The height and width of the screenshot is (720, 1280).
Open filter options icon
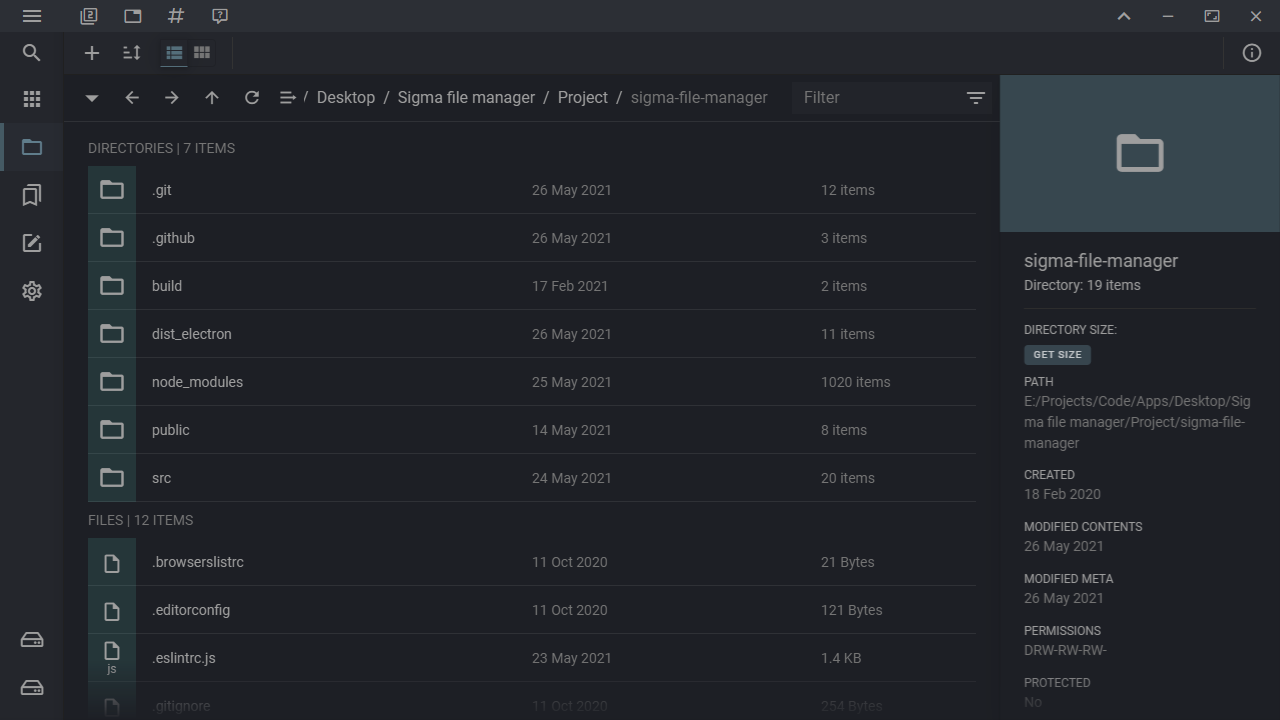tap(976, 98)
